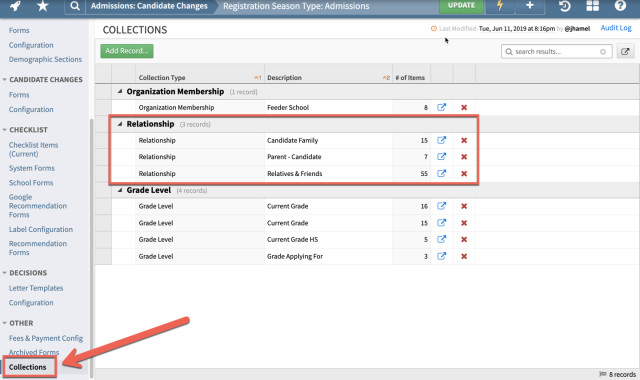Collapse the Grade Level group
Image resolution: width=640 pixels, height=380 pixels.
click(120, 190)
